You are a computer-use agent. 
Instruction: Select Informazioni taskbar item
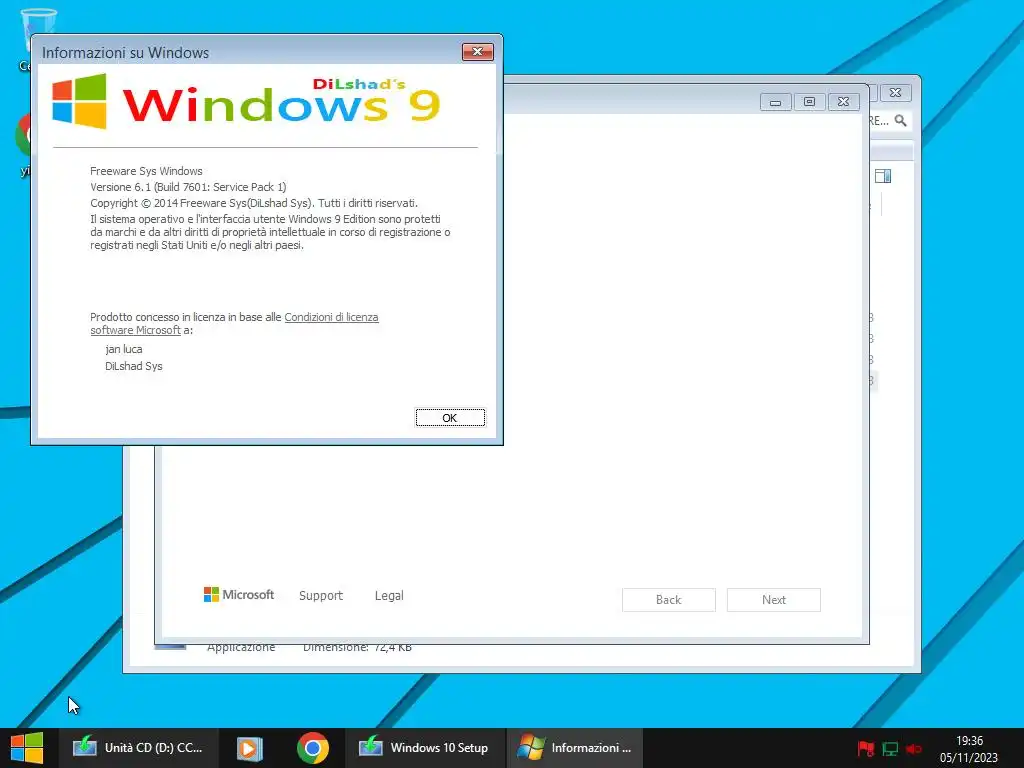[575, 748]
